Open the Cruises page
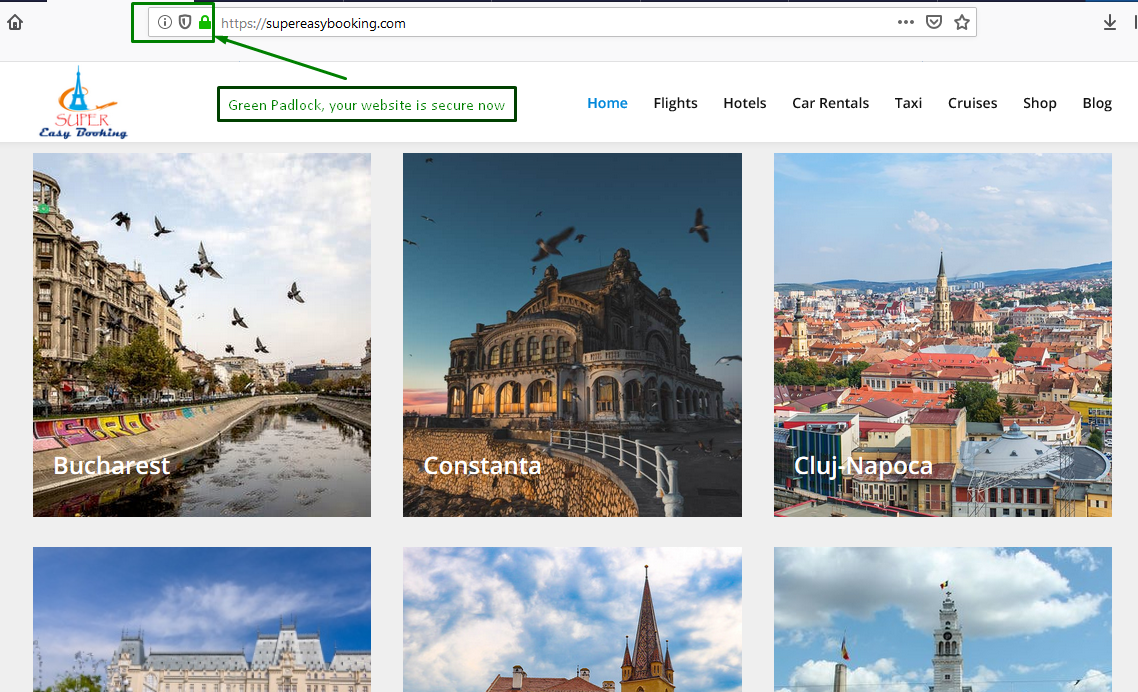The image size is (1138, 692). 972,103
